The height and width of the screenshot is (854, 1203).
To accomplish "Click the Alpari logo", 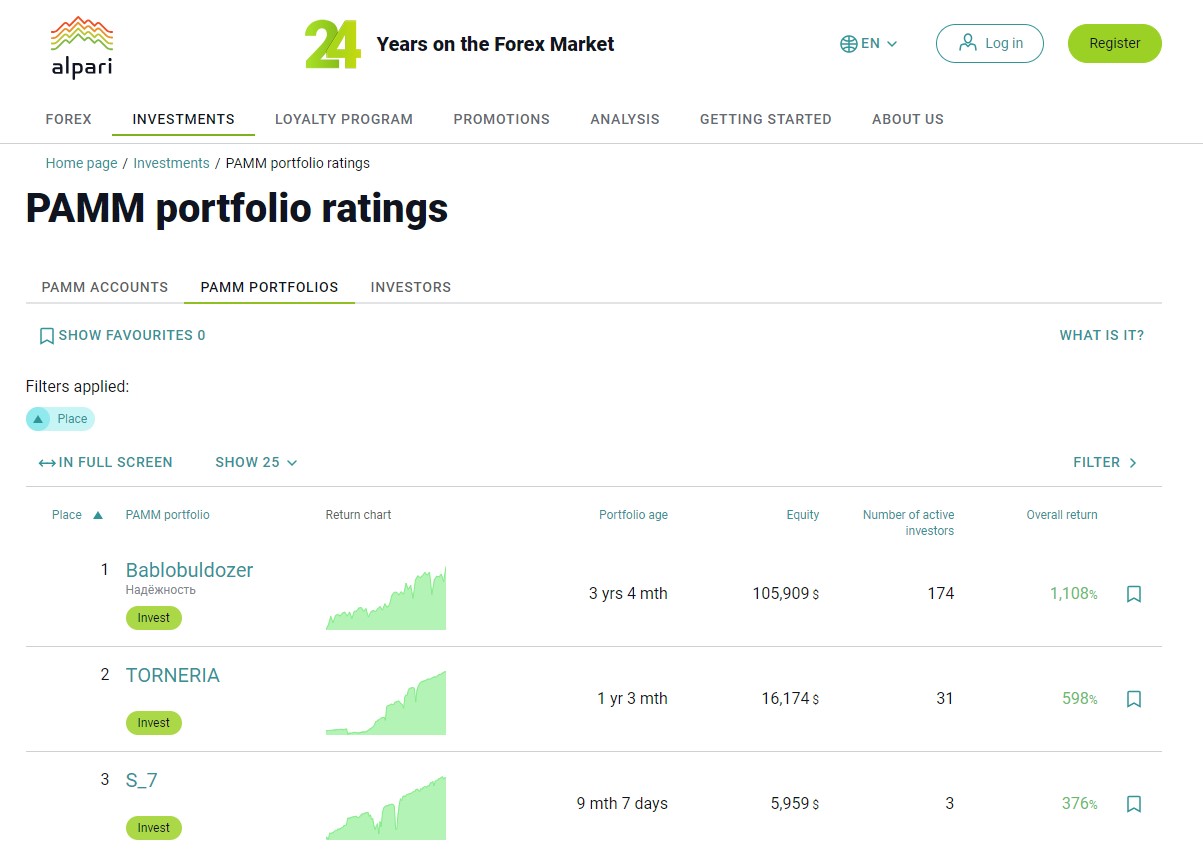I will [81, 45].
